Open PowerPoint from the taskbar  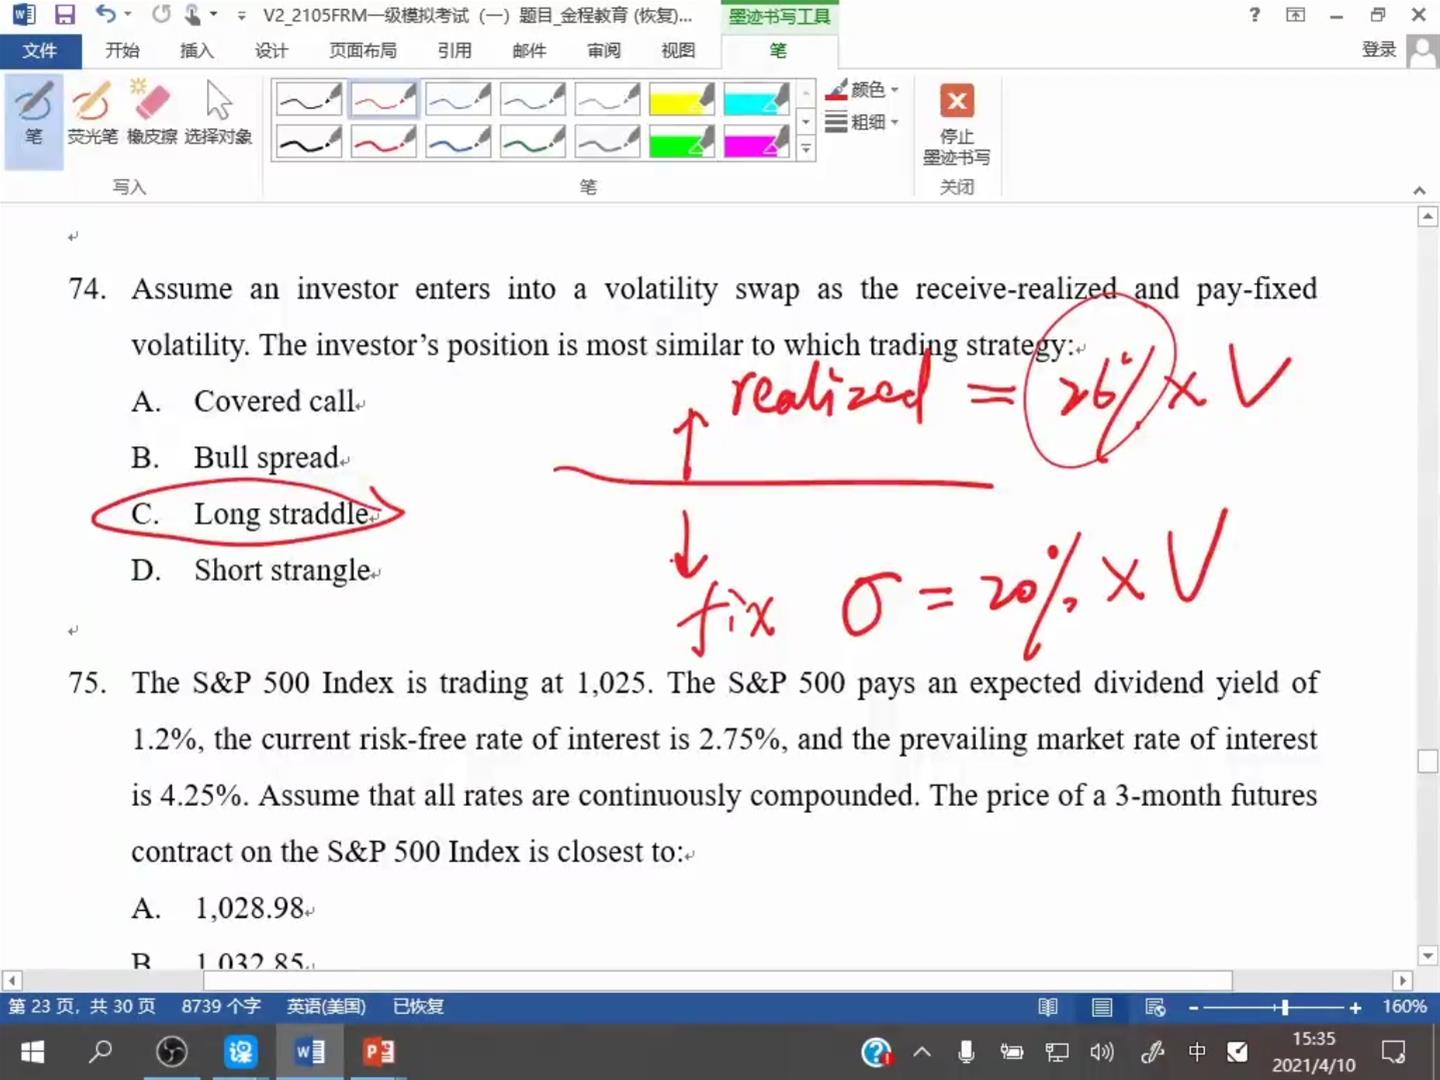(x=378, y=1052)
